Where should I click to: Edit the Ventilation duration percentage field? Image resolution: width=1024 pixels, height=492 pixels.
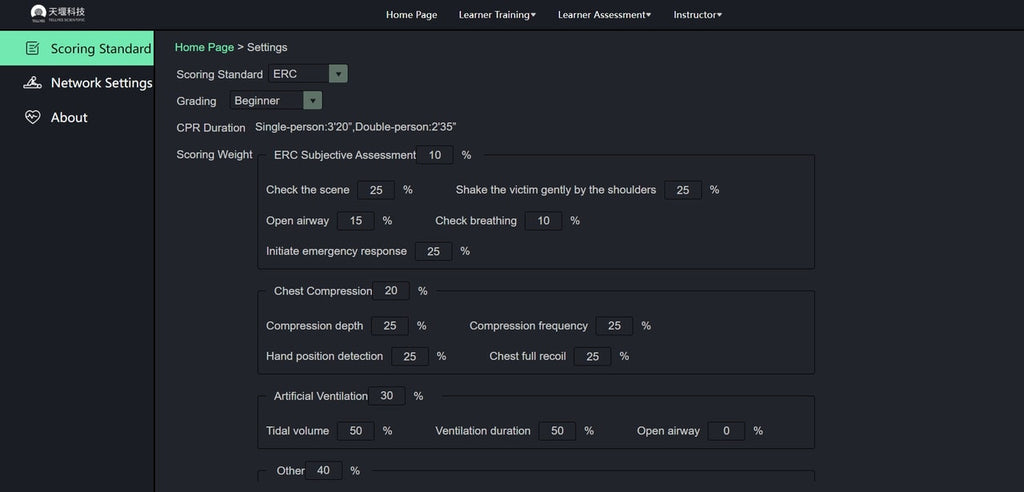[x=557, y=431]
